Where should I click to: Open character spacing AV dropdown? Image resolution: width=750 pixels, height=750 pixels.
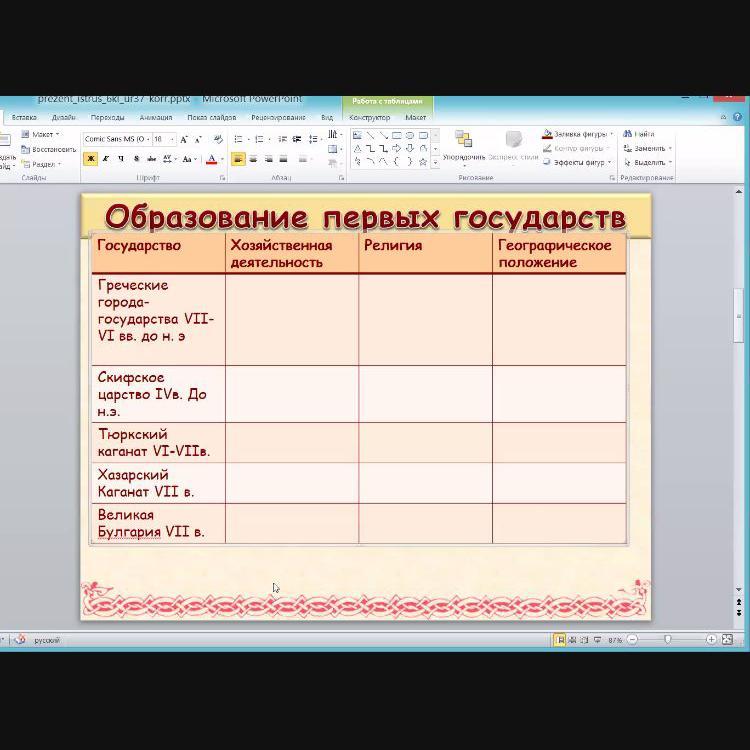pos(170,159)
